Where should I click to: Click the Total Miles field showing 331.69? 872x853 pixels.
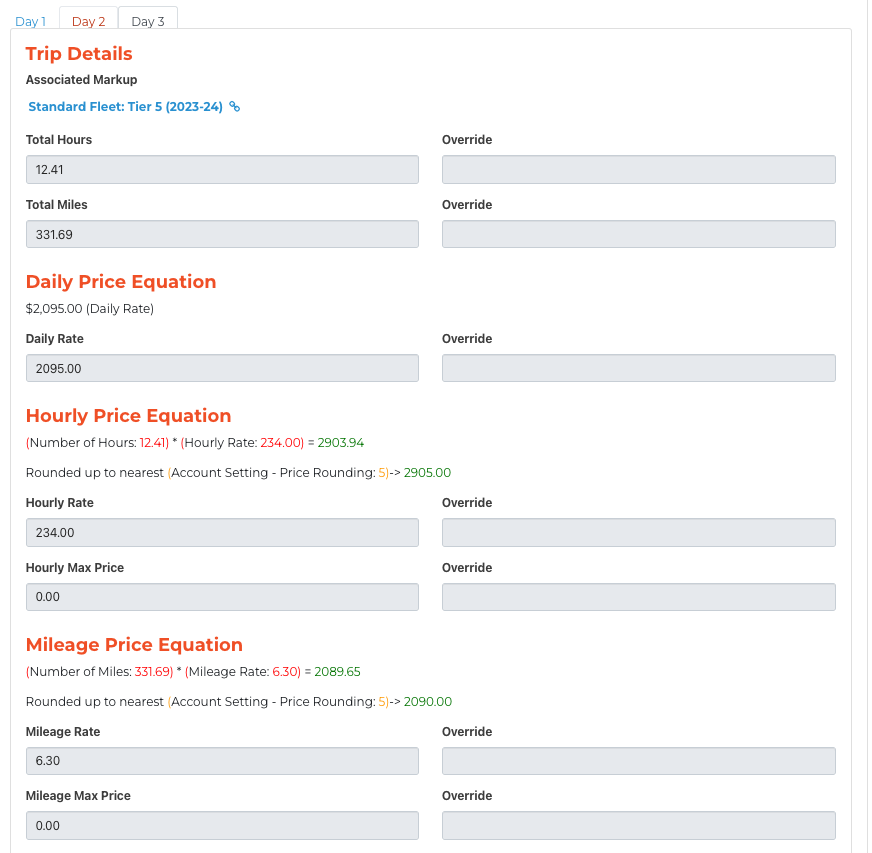(x=222, y=234)
